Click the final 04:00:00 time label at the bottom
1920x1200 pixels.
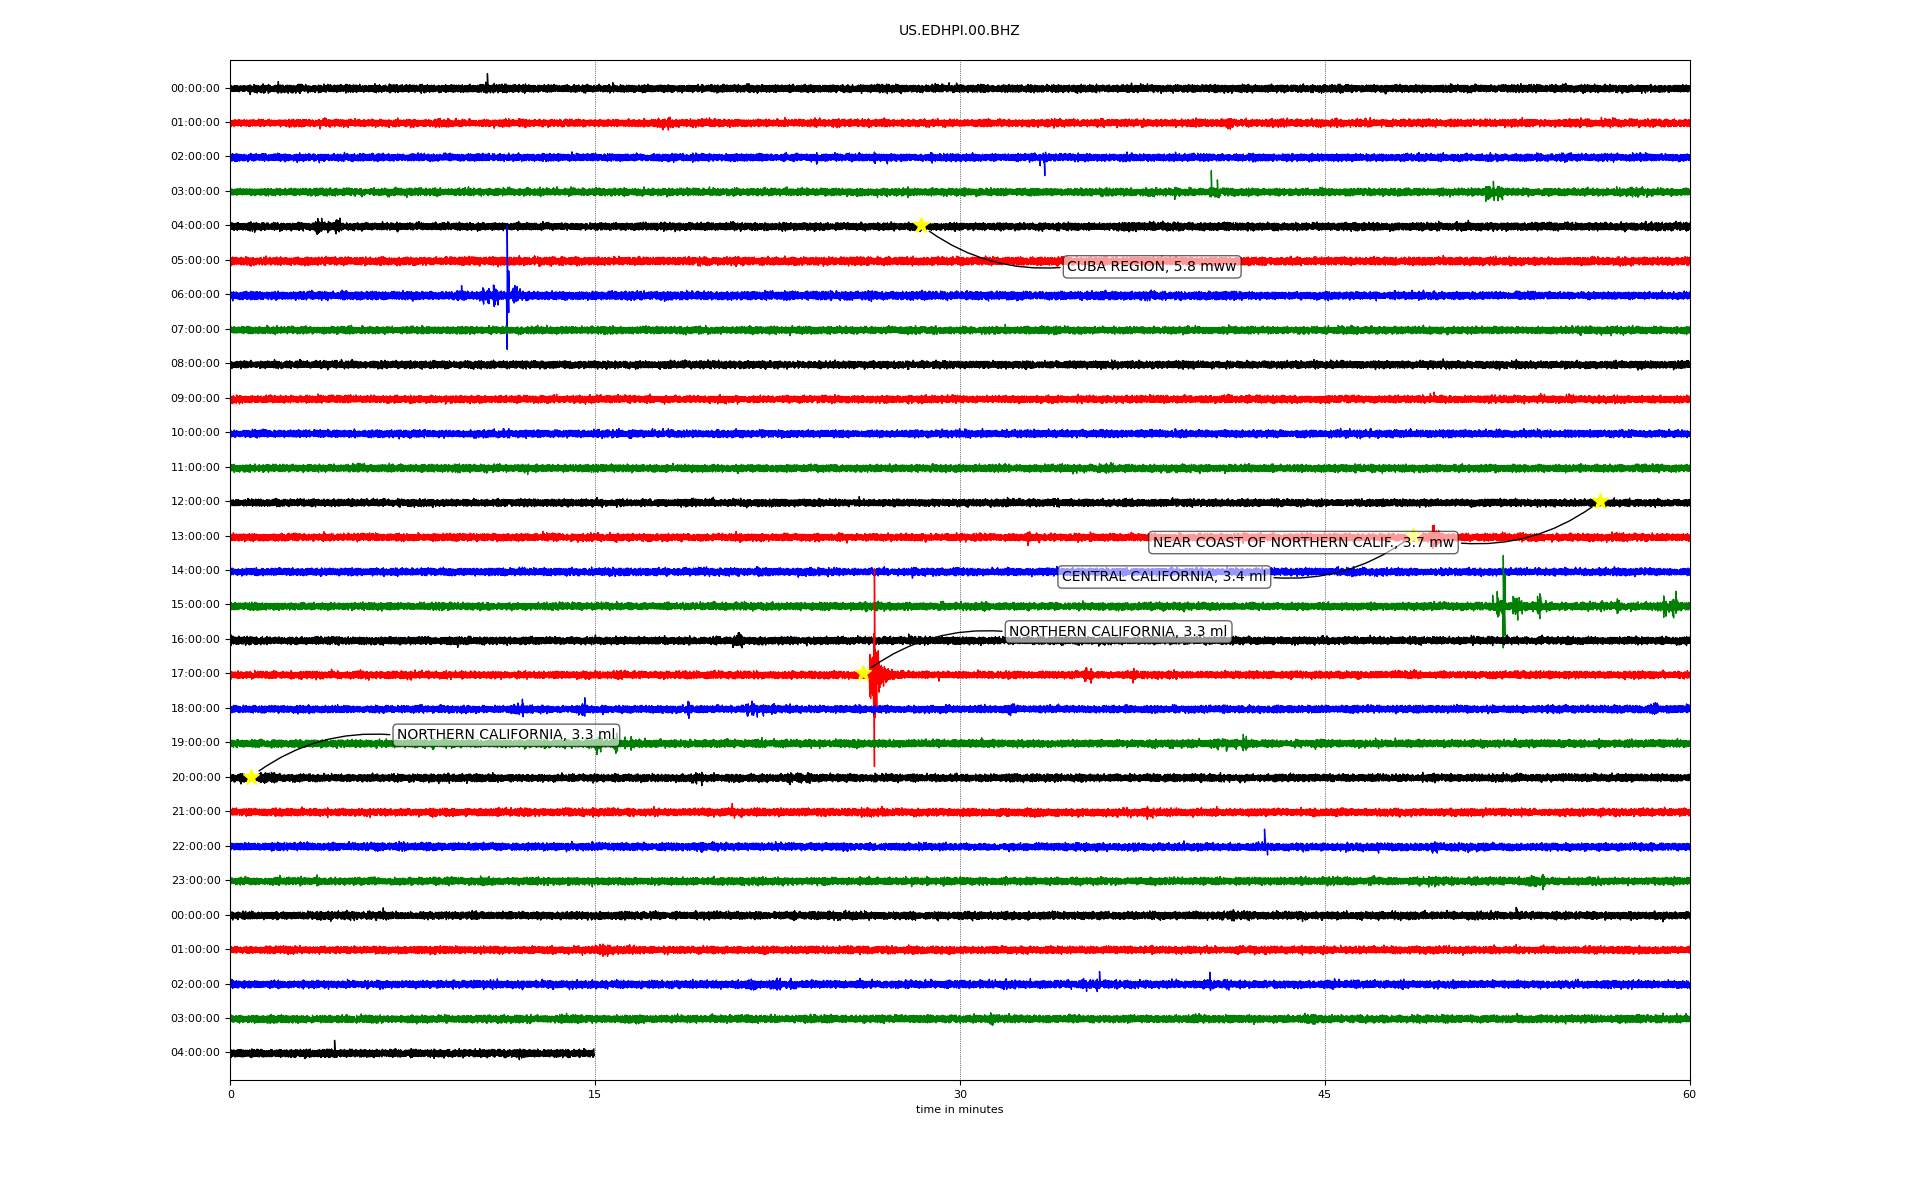click(195, 1052)
